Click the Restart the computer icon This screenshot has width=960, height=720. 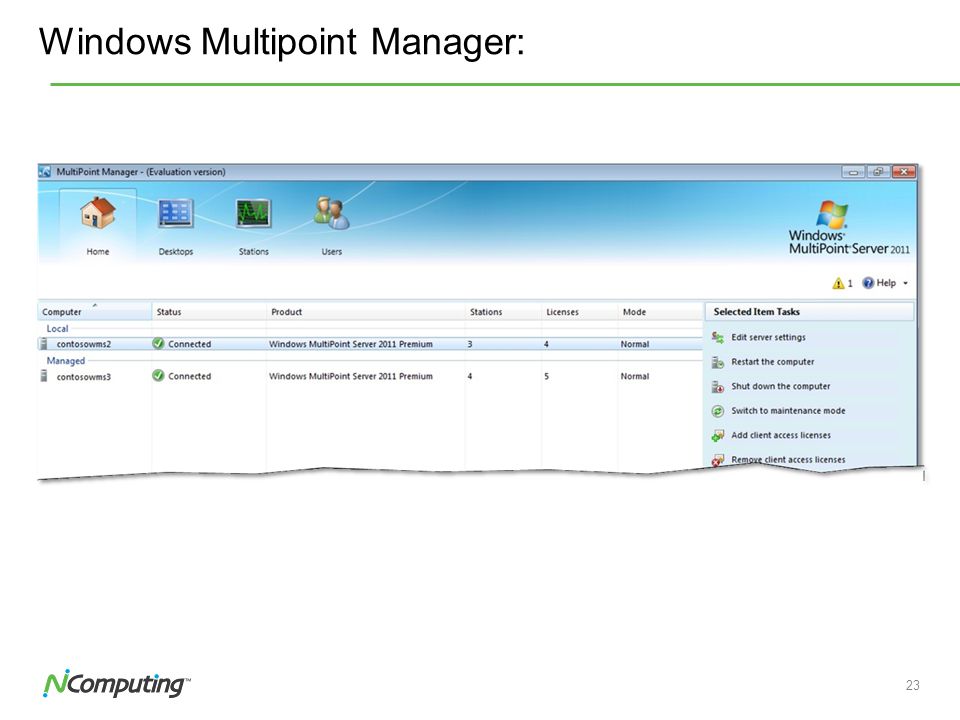point(718,362)
